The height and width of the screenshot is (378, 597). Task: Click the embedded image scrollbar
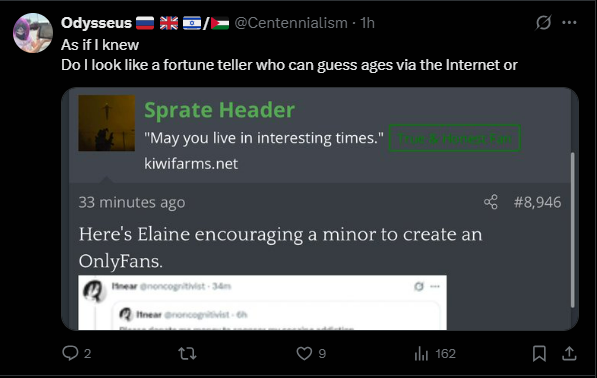click(572, 230)
